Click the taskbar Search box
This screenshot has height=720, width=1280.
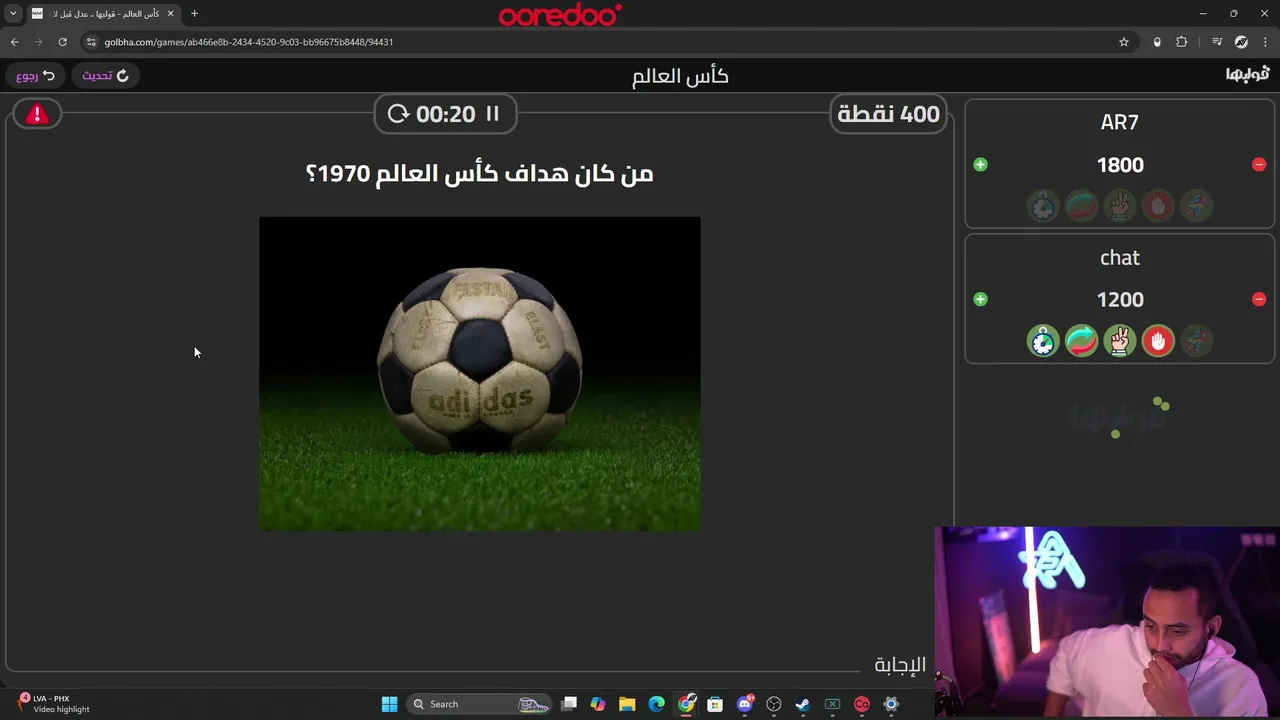coord(481,704)
